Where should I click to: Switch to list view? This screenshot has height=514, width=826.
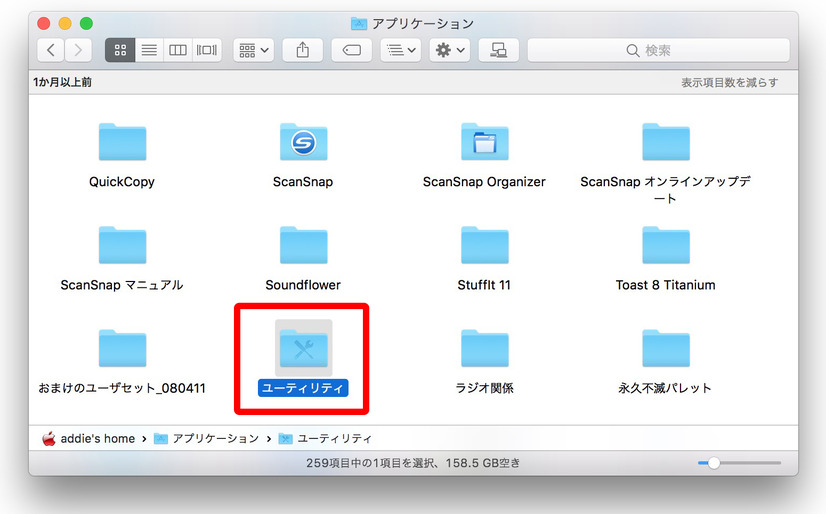tap(149, 50)
